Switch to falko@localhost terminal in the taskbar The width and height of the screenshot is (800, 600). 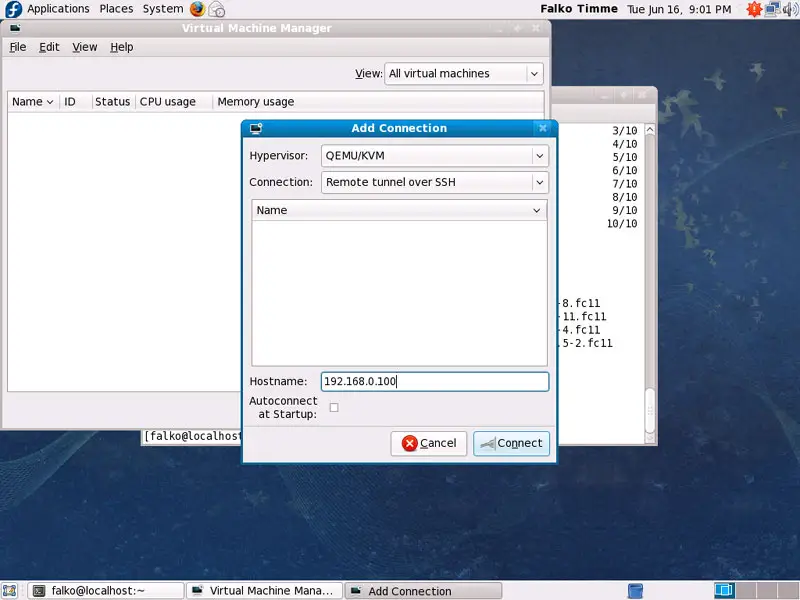point(106,591)
